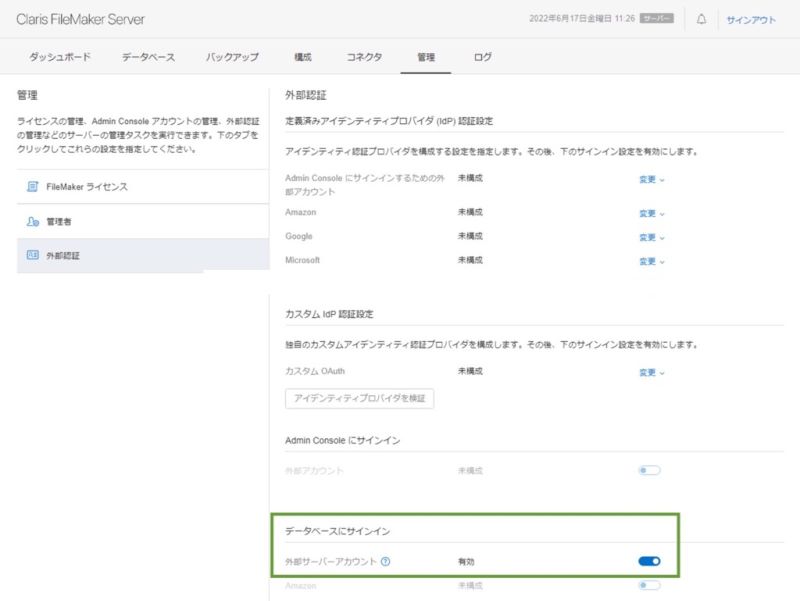Expand 変更 dropdown for カスタム OAuth
This screenshot has height=601, width=800.
(x=652, y=373)
